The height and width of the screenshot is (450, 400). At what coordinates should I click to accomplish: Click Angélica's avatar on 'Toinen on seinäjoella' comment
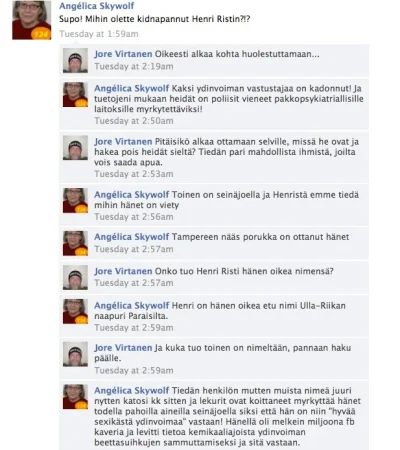coord(75,201)
